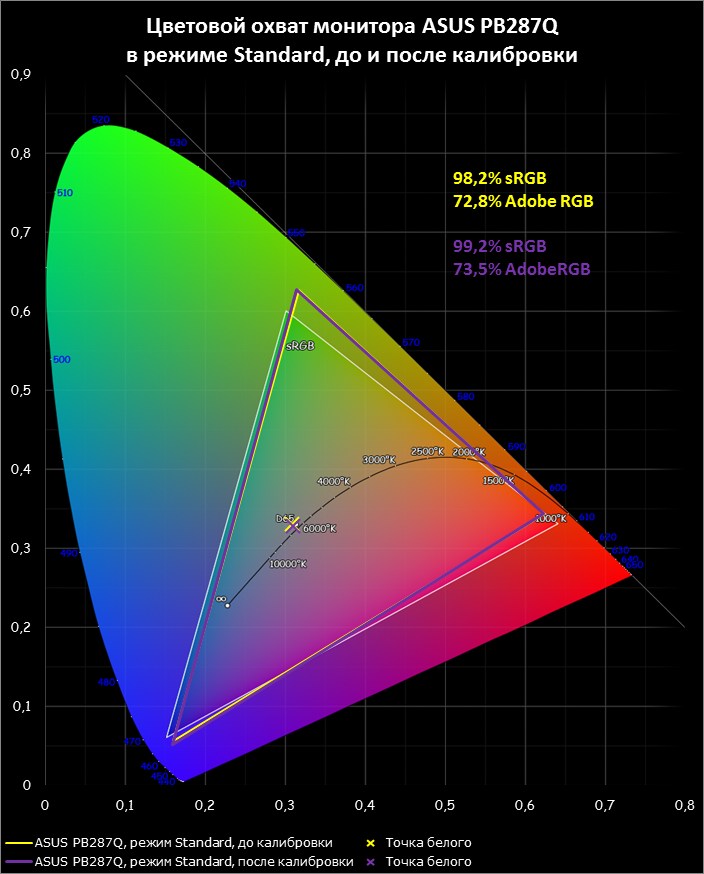
Task: Click the 520 wavelength label at top
Action: [100, 120]
